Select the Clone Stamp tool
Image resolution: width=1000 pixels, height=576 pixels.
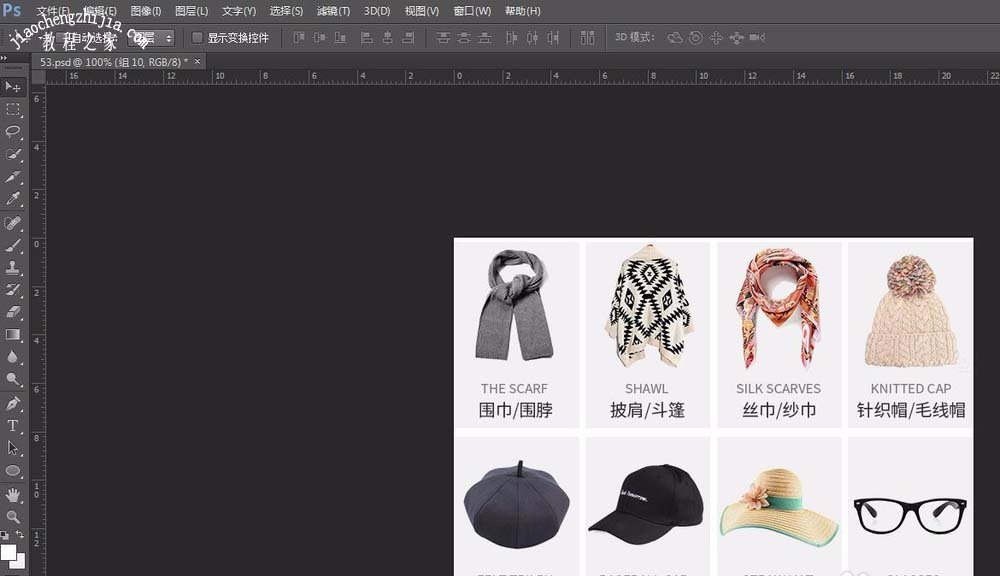pos(13,266)
